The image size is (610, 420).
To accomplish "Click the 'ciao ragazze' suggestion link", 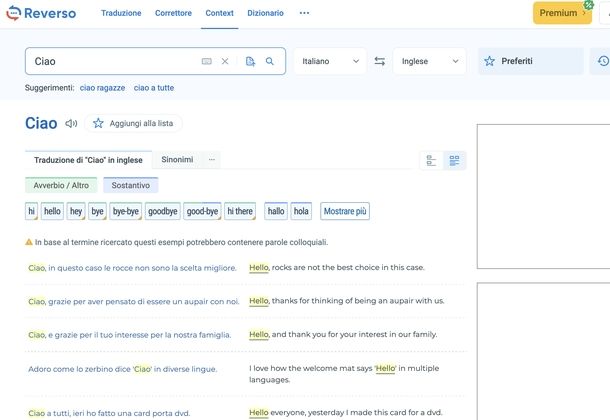I will click(x=102, y=88).
